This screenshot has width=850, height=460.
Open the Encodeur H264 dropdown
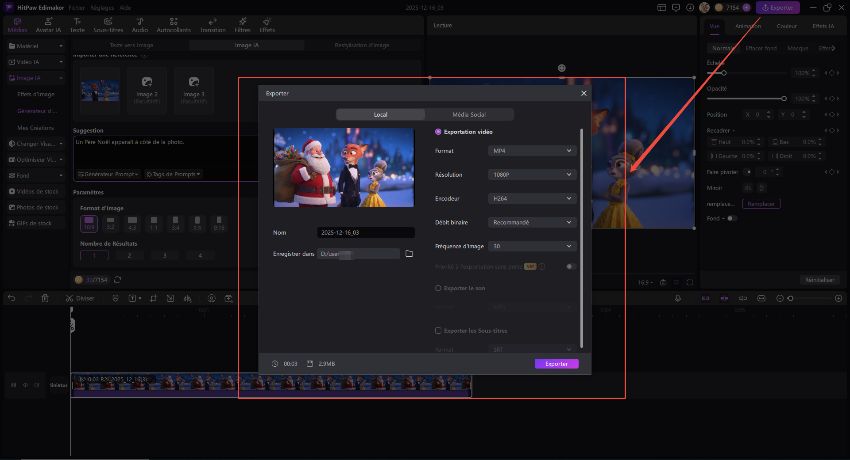pos(532,198)
